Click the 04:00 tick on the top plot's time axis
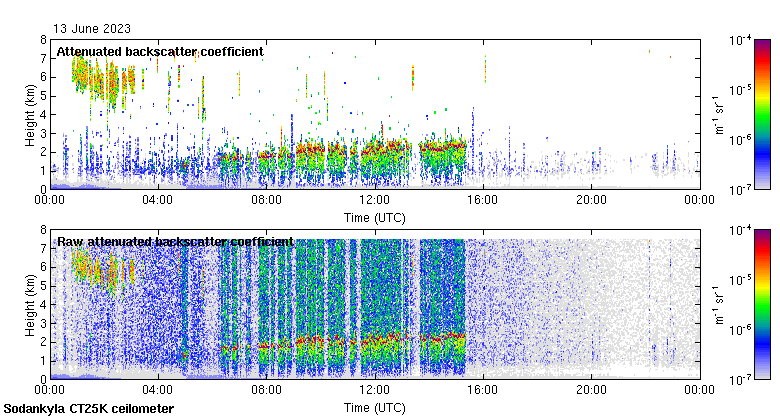This screenshot has width=780, height=420. [158, 200]
